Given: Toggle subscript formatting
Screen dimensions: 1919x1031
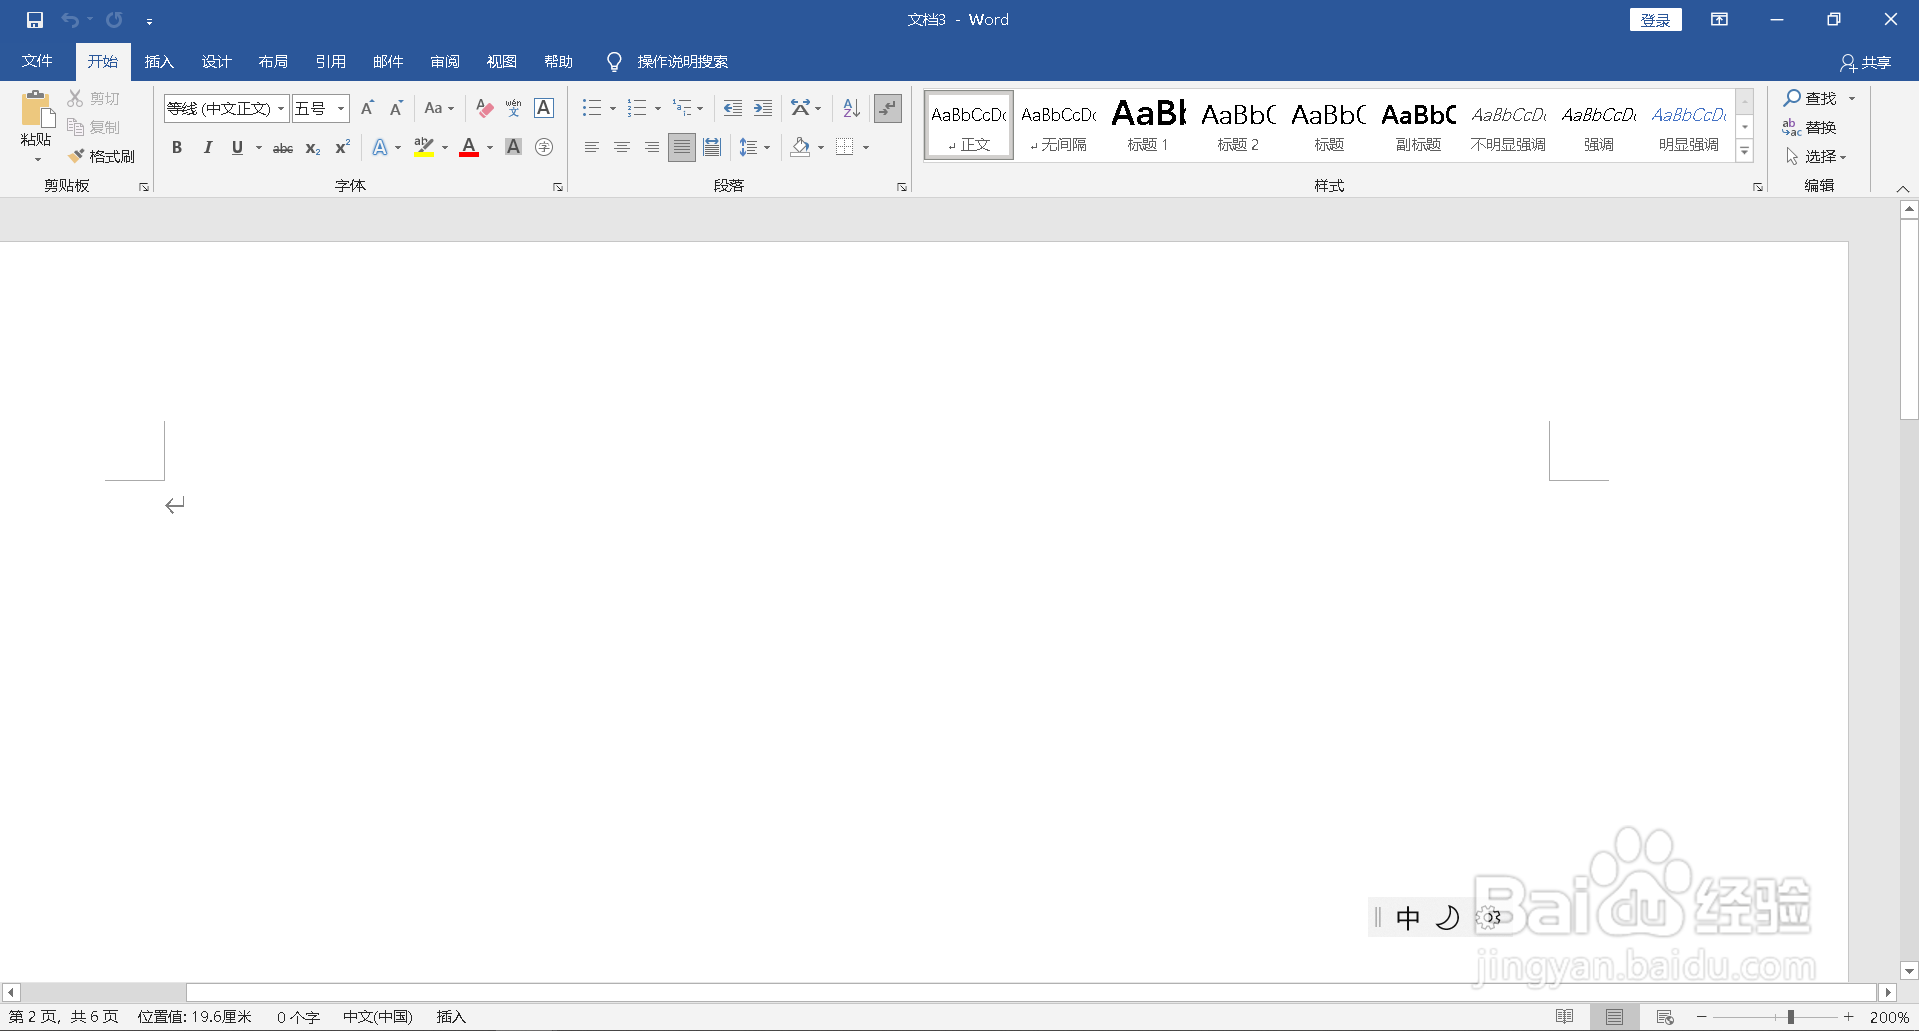Looking at the screenshot, I should [x=313, y=148].
